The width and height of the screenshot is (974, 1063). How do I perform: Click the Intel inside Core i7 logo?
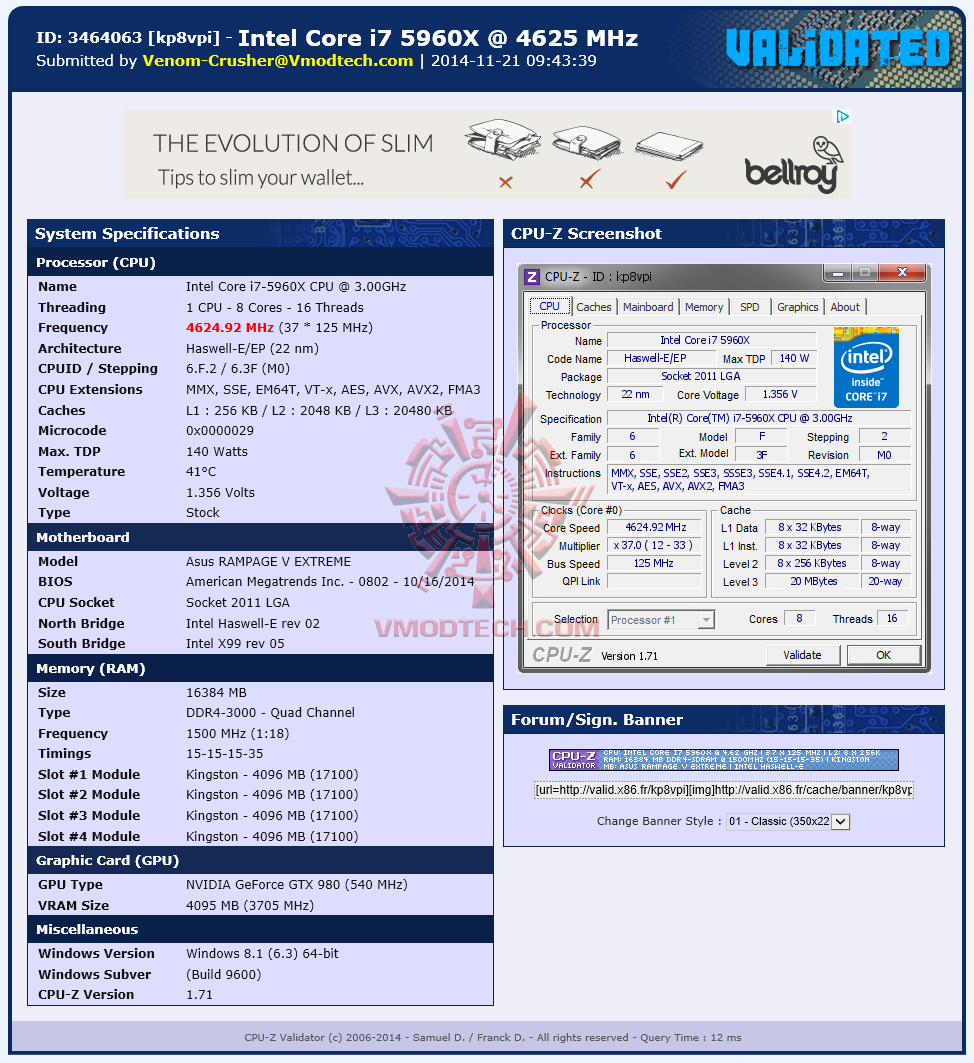[x=866, y=367]
